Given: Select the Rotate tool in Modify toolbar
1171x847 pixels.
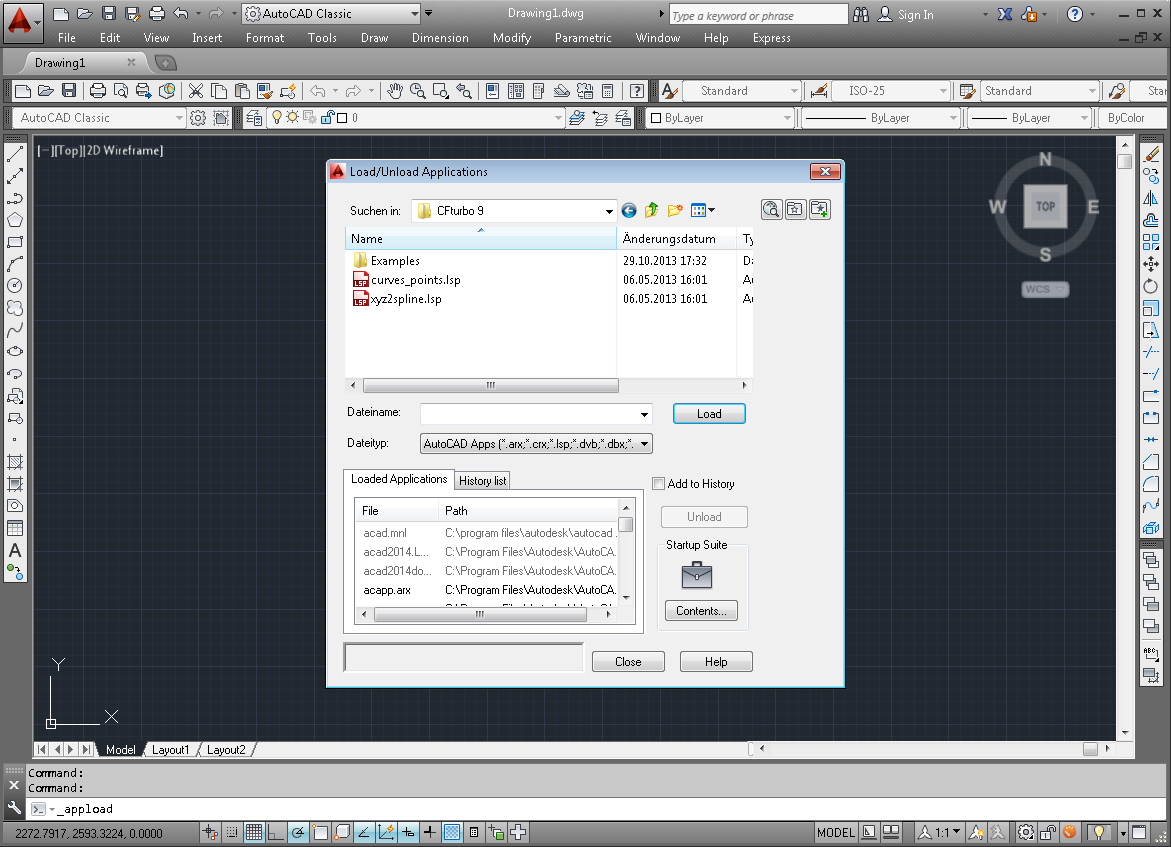Looking at the screenshot, I should pos(1151,286).
